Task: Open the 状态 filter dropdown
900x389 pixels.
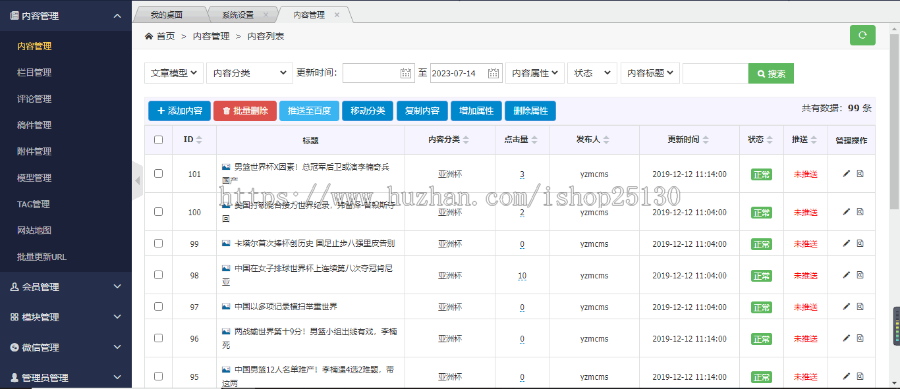Action: click(592, 73)
